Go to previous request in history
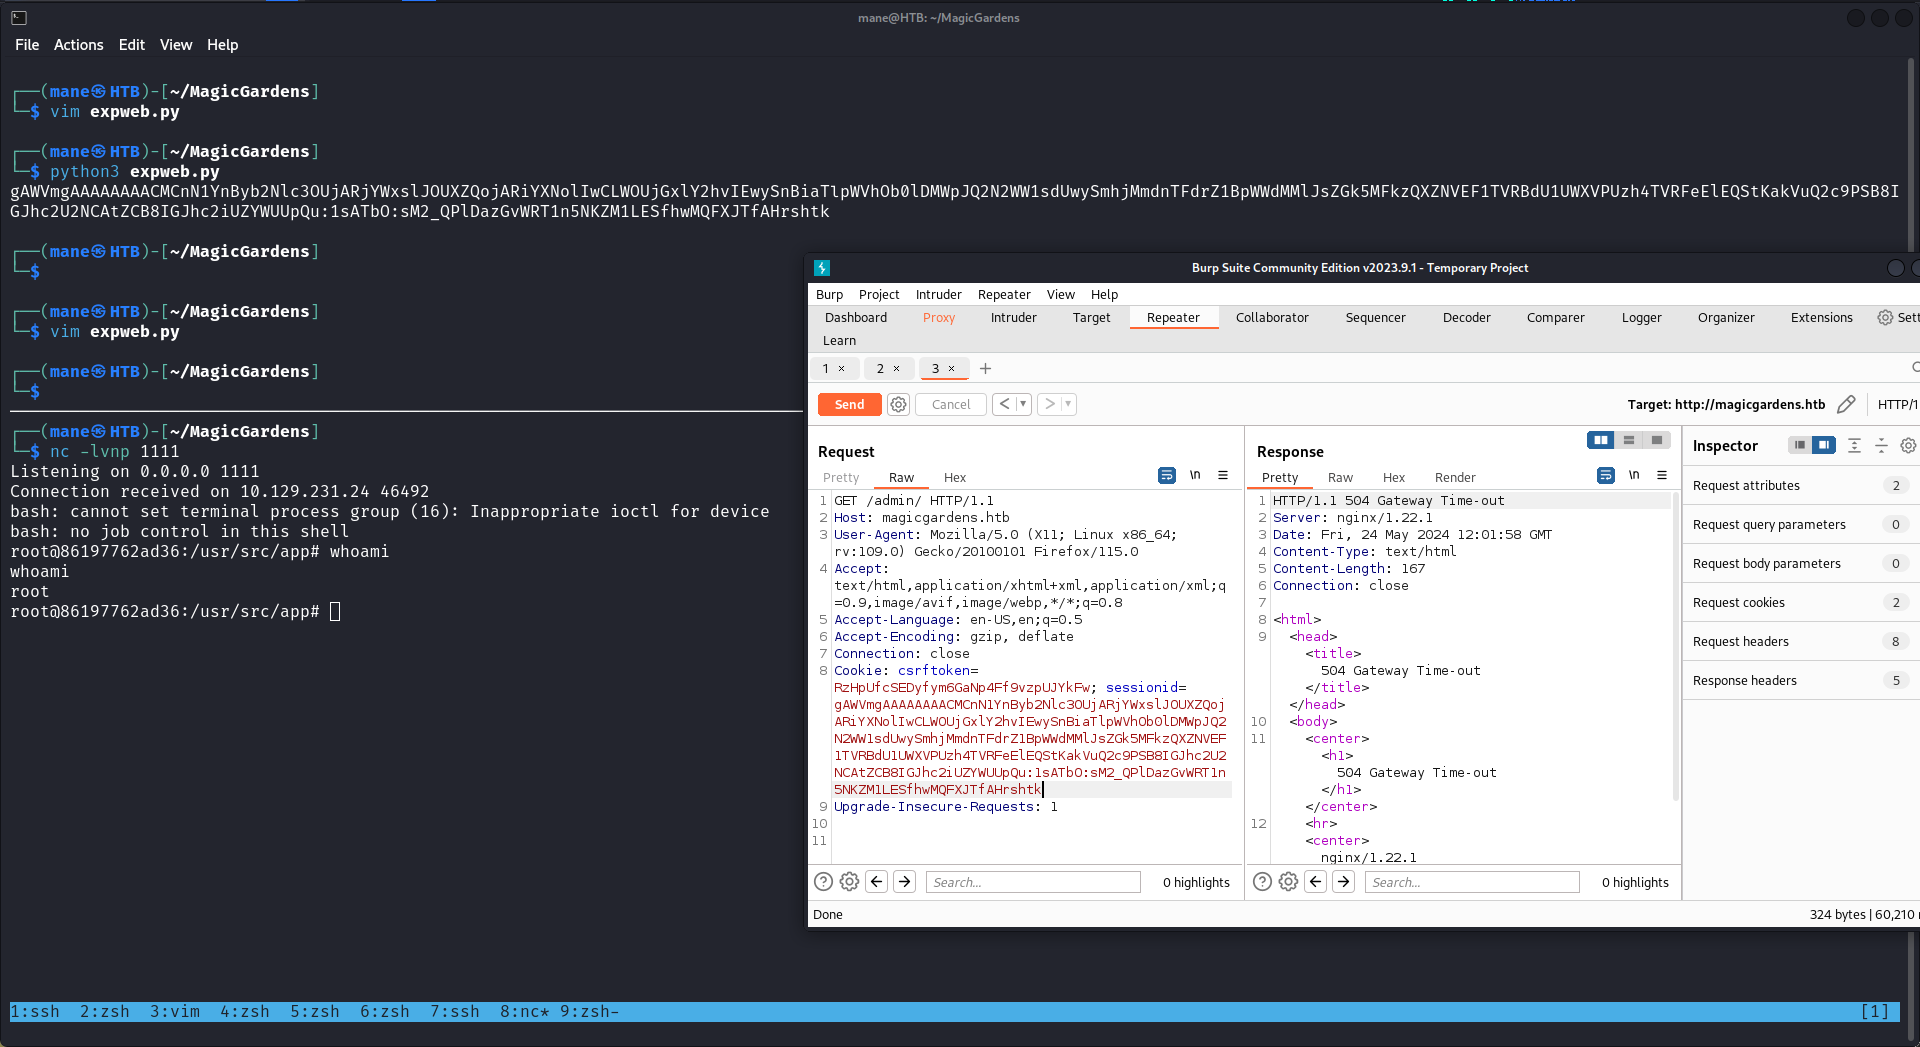The image size is (1920, 1047). pos(1004,405)
